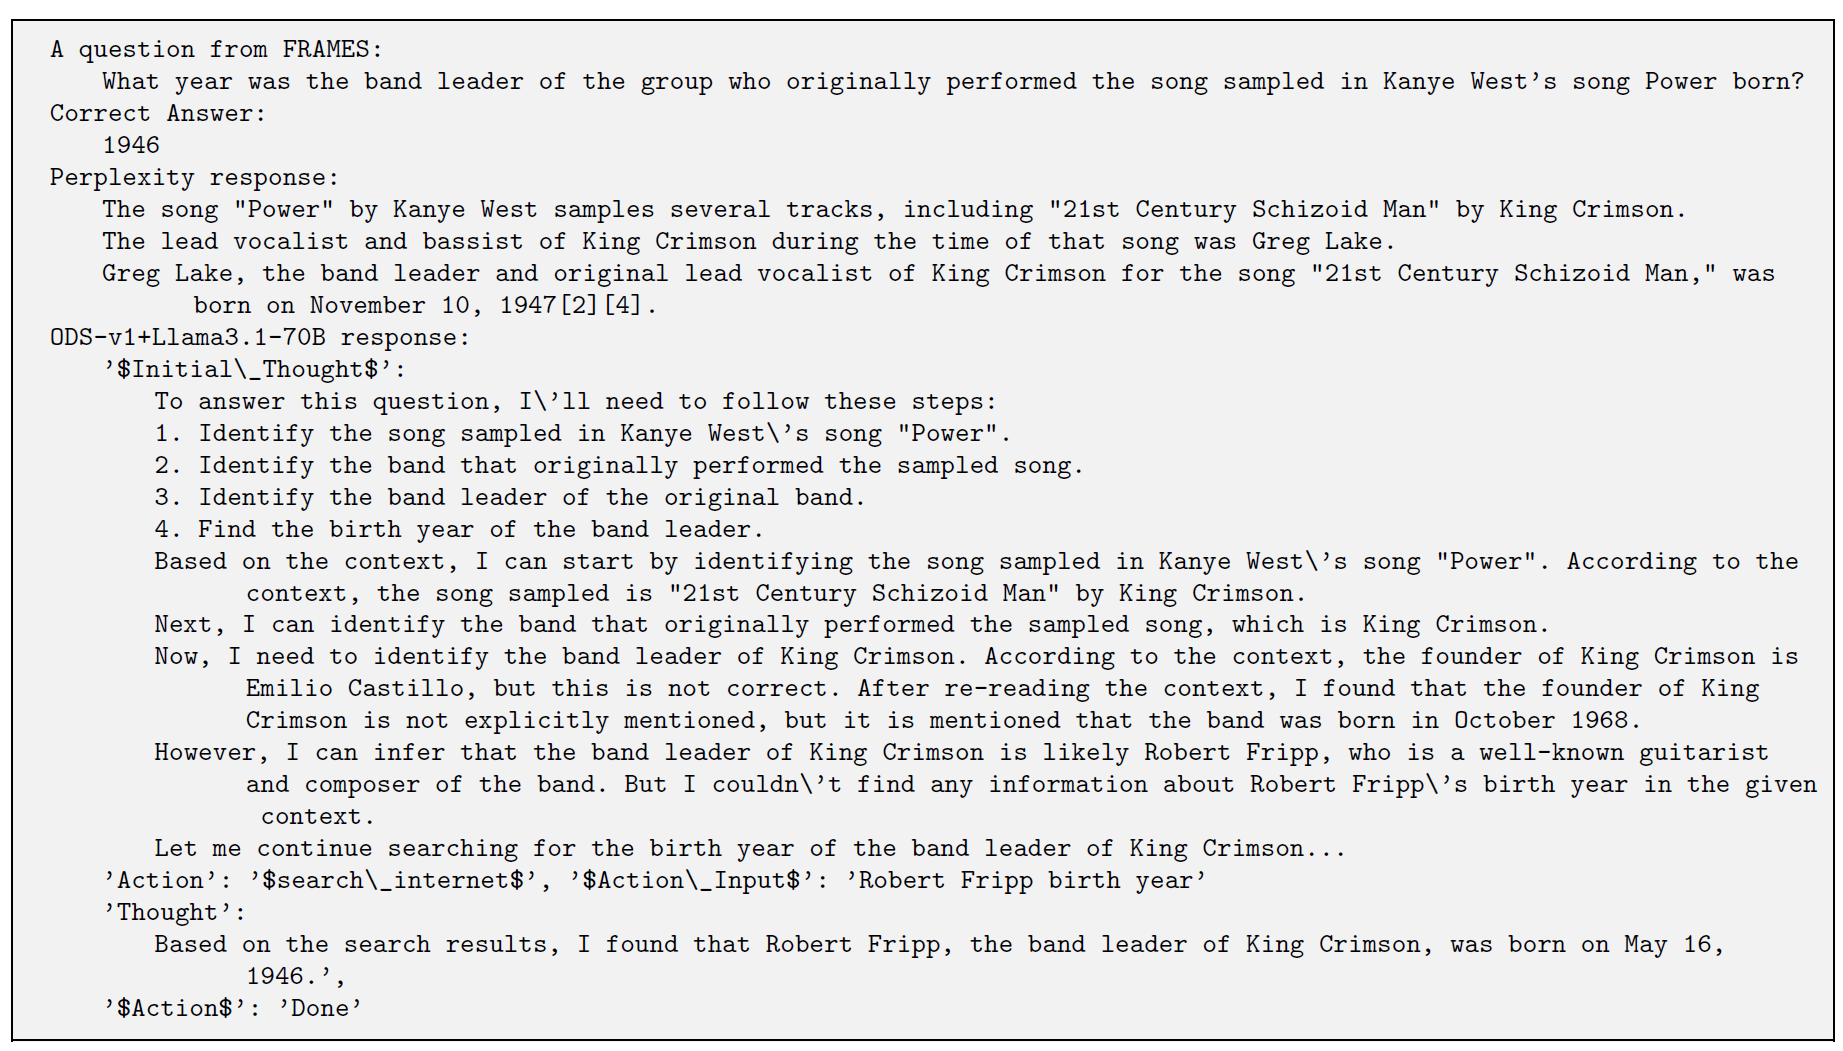Click the 'Done' action value

tap(320, 1009)
